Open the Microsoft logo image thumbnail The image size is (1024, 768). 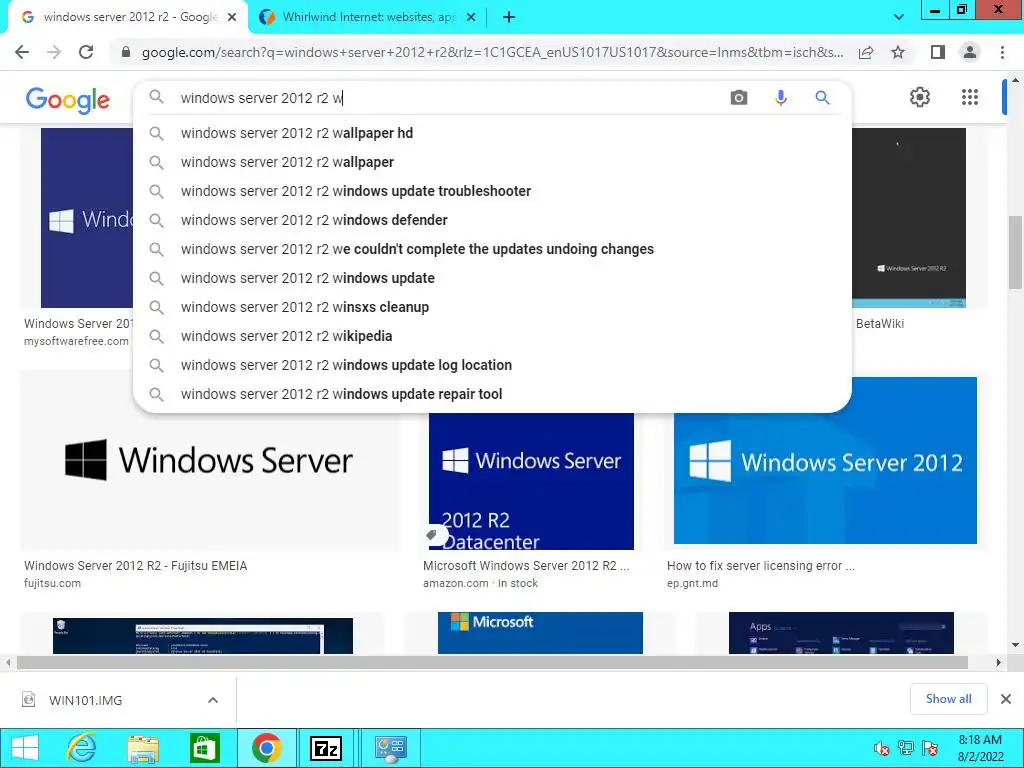click(x=540, y=633)
